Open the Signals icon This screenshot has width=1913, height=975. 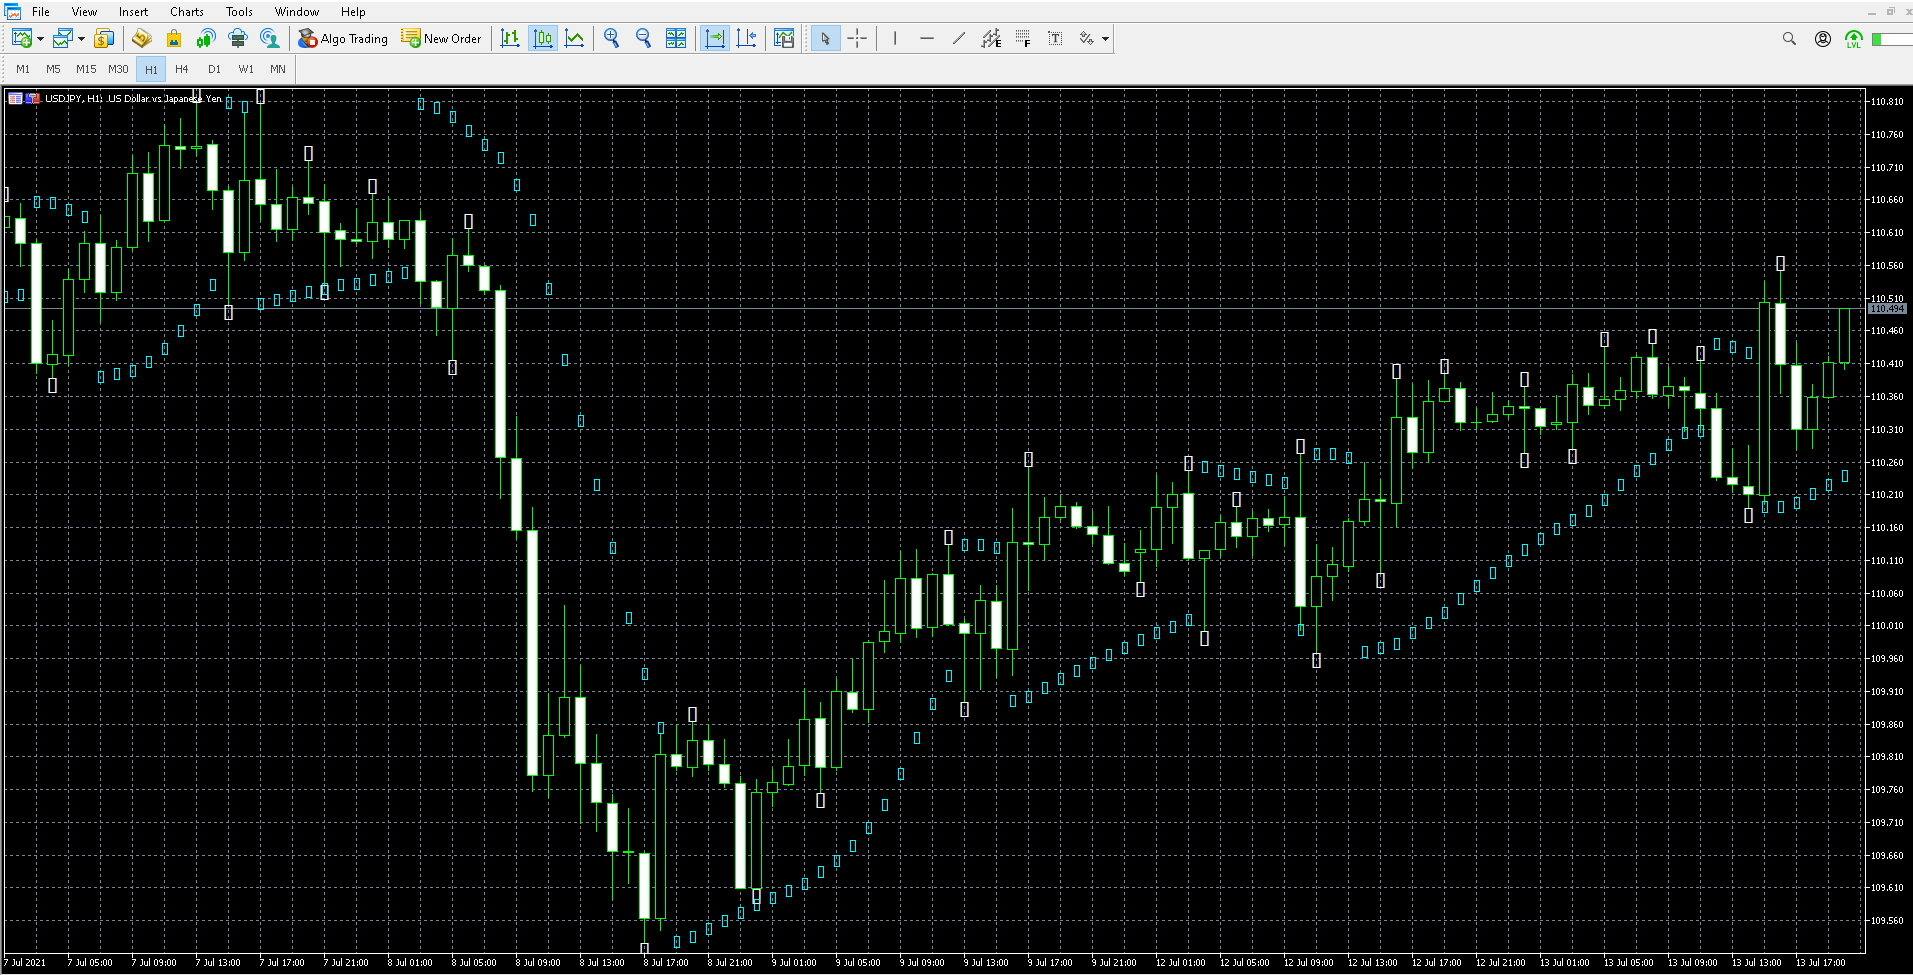click(206, 38)
